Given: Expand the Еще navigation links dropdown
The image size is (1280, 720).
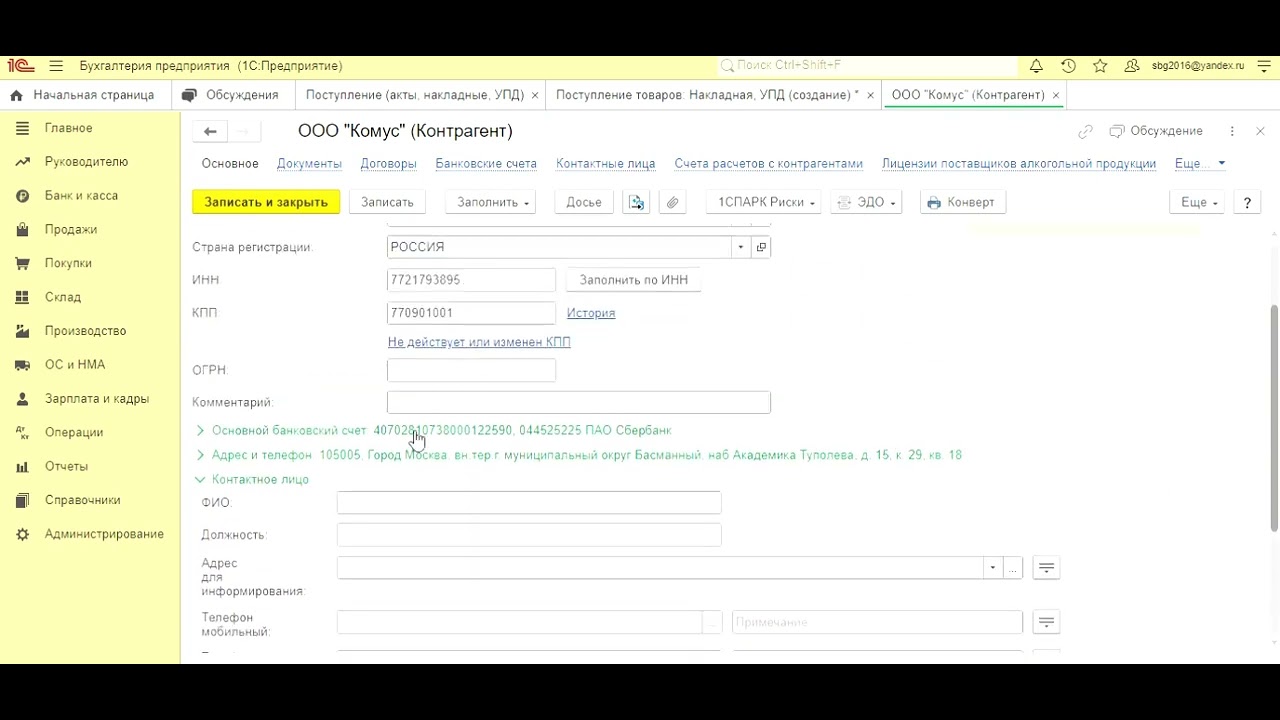Looking at the screenshot, I should [1200, 164].
